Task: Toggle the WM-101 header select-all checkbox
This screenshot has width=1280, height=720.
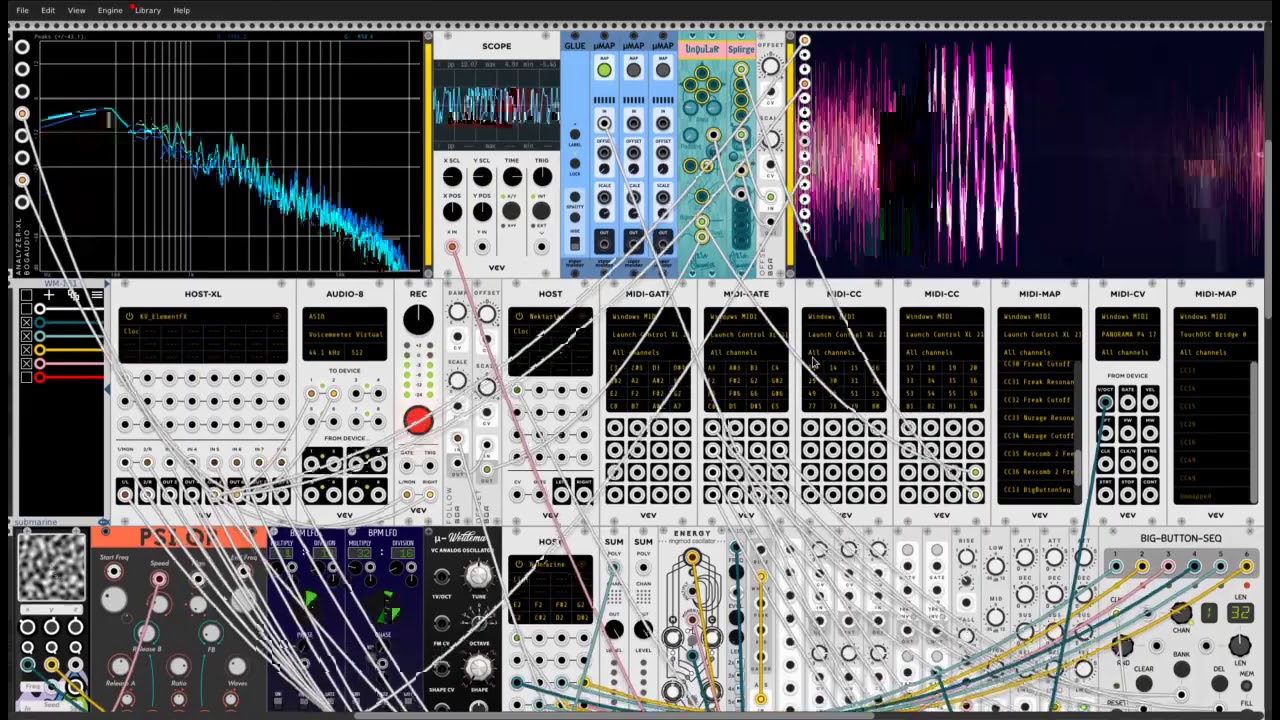Action: pos(26,296)
